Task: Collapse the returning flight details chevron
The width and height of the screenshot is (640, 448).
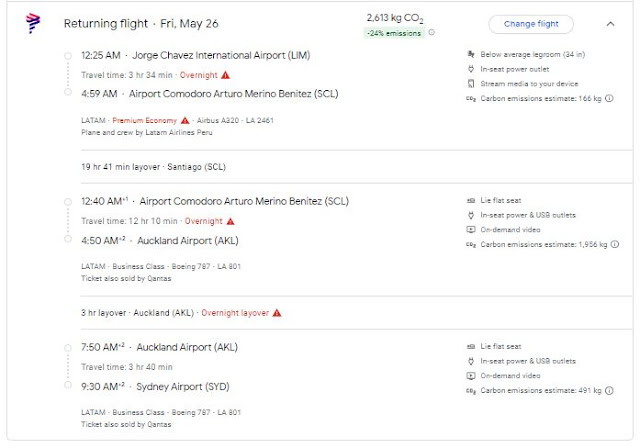Action: click(x=610, y=23)
